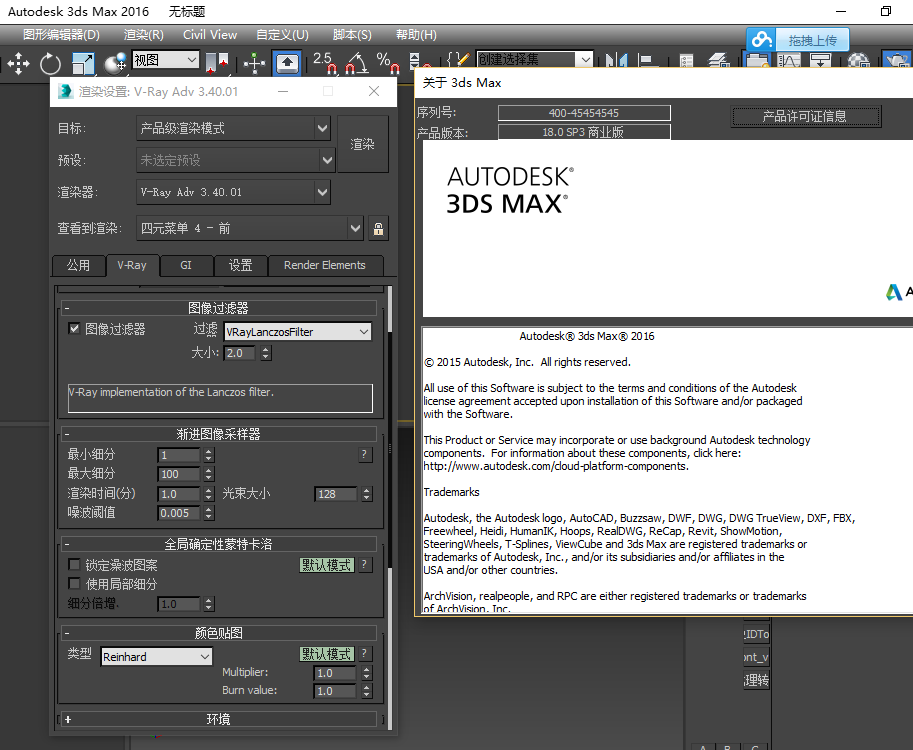Click help ? button in 颜色贴图 rollout
913x750 pixels.
364,653
